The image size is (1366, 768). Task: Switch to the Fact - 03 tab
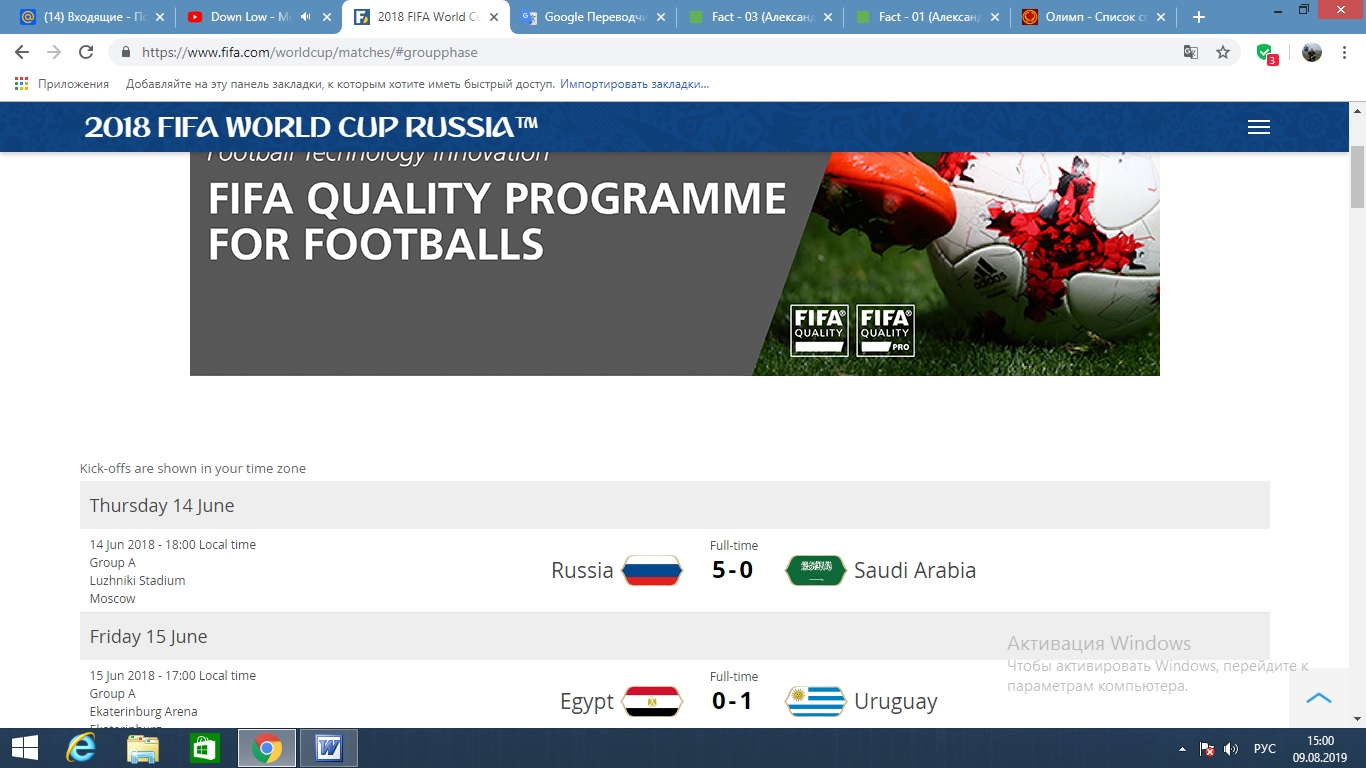click(762, 17)
